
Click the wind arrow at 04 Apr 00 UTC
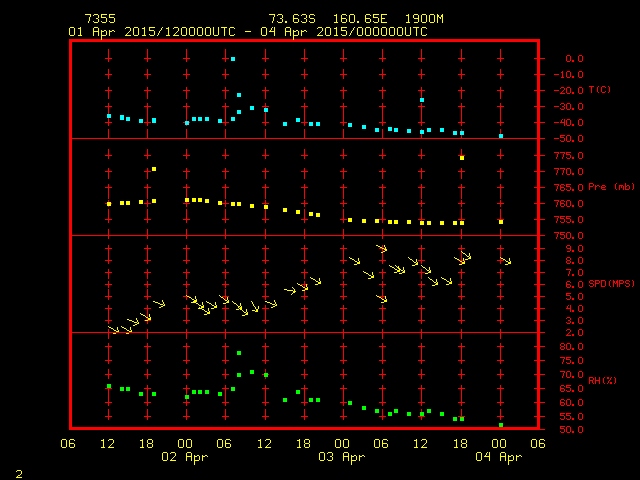pos(505,260)
